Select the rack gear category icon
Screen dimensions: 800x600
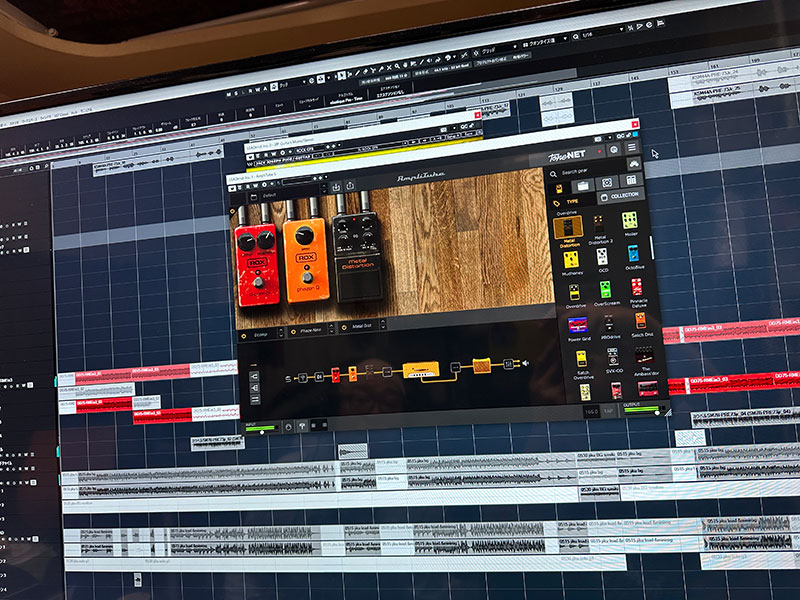tap(630, 180)
